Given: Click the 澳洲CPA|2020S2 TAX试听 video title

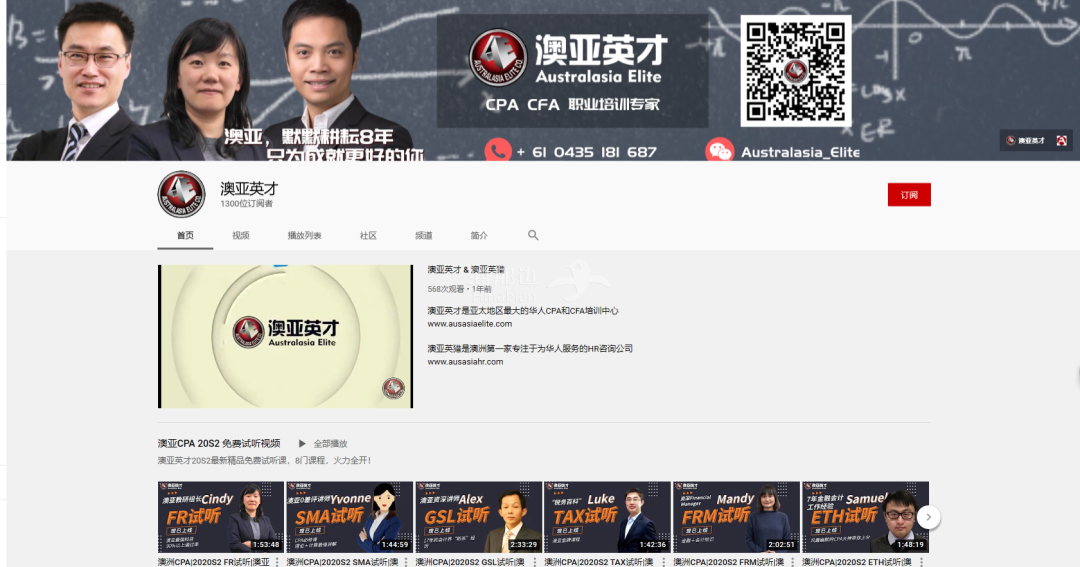Looking at the screenshot, I should [x=600, y=562].
